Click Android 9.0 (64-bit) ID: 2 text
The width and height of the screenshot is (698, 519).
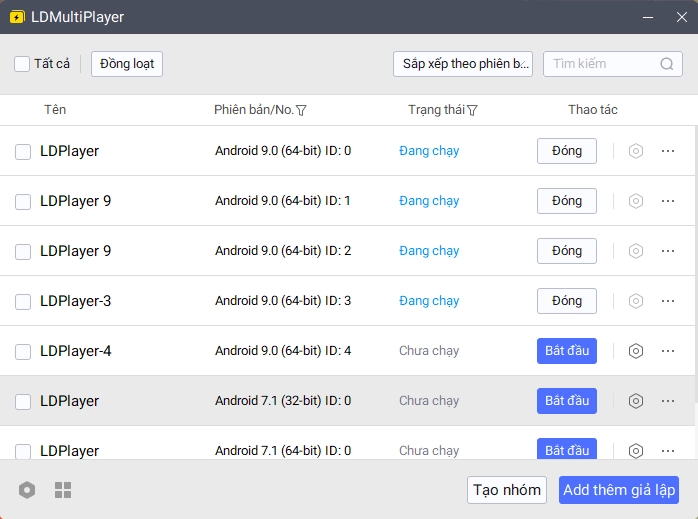pyautogui.click(x=283, y=251)
